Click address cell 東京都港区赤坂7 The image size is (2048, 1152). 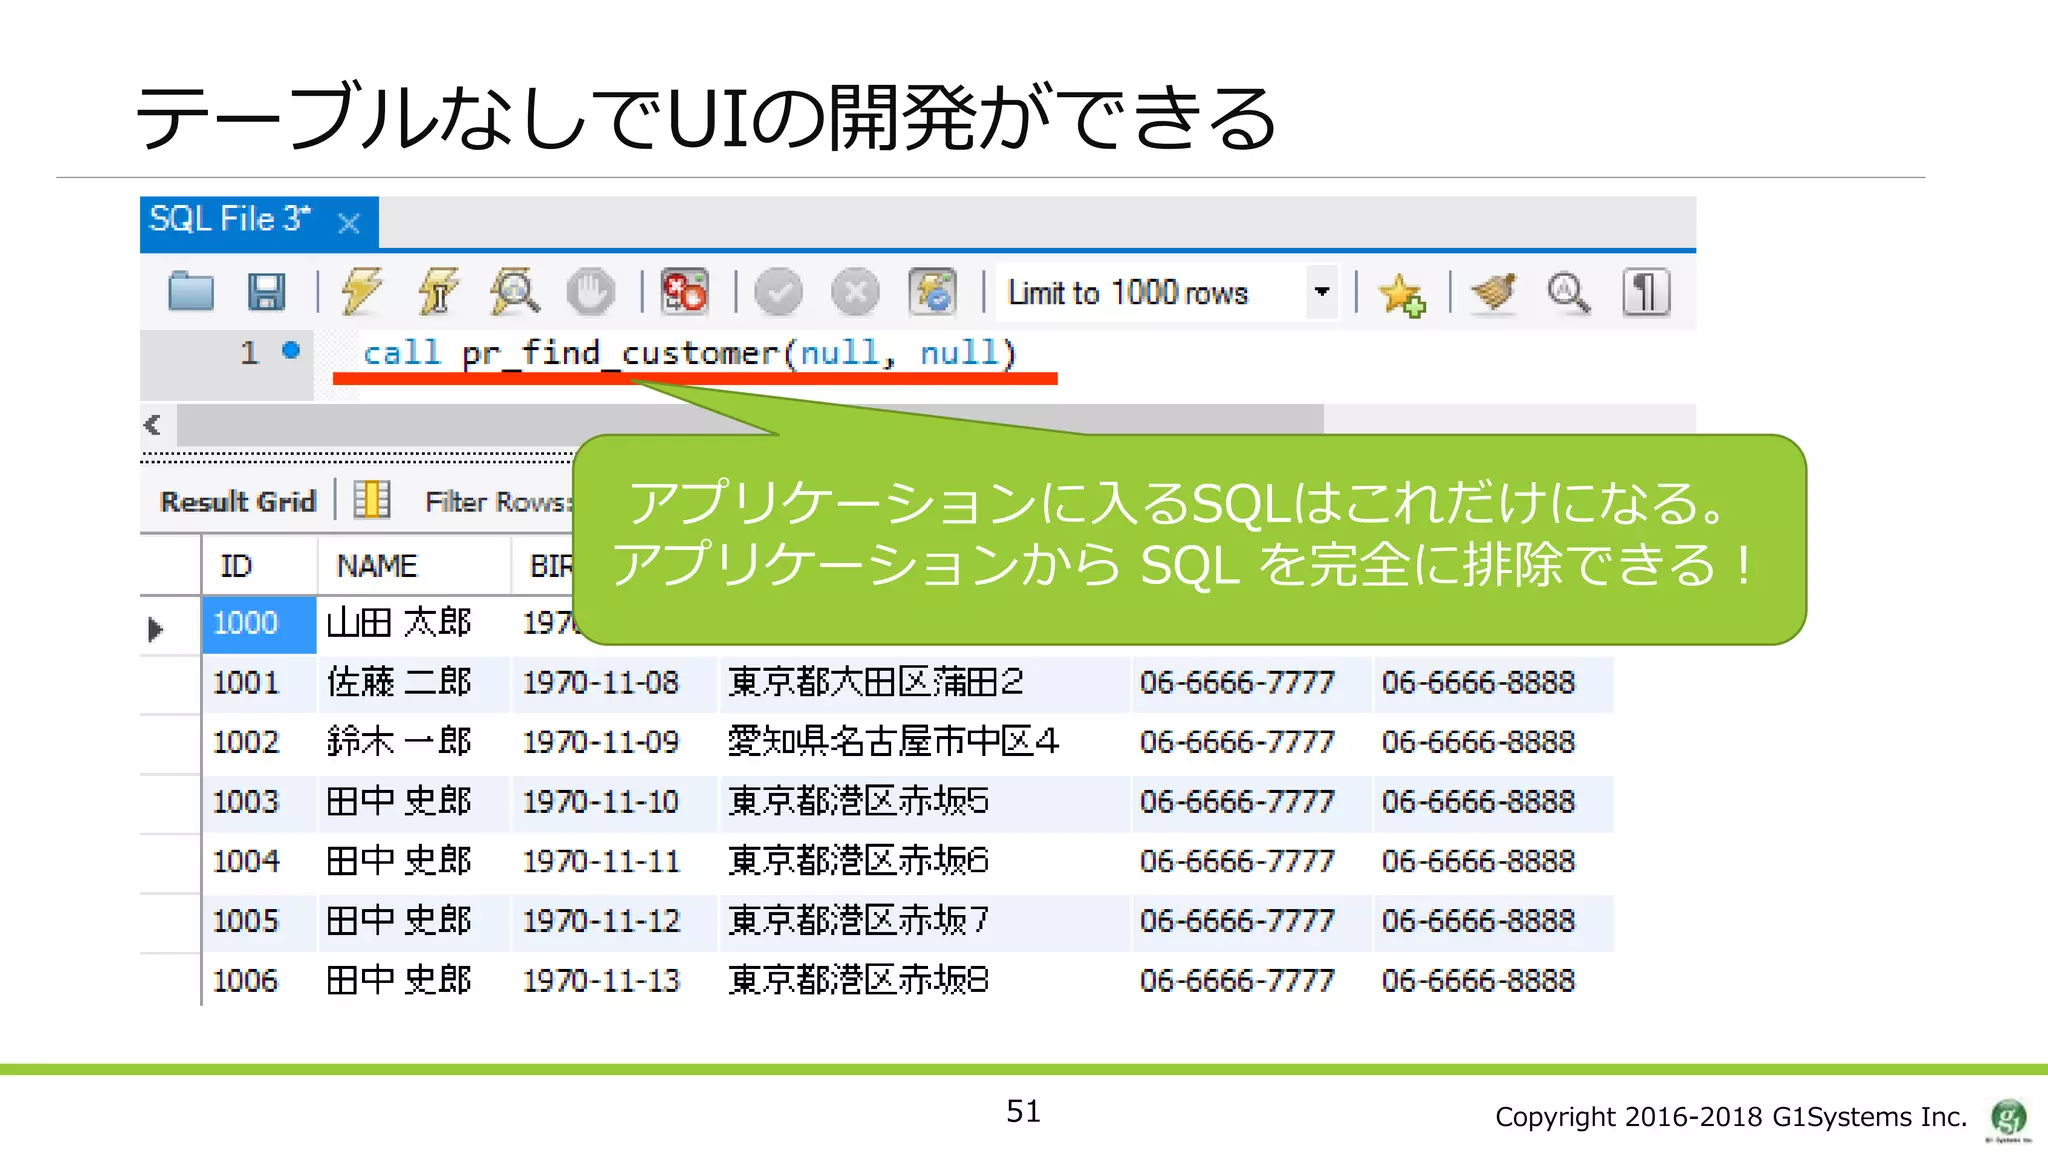(x=925, y=921)
